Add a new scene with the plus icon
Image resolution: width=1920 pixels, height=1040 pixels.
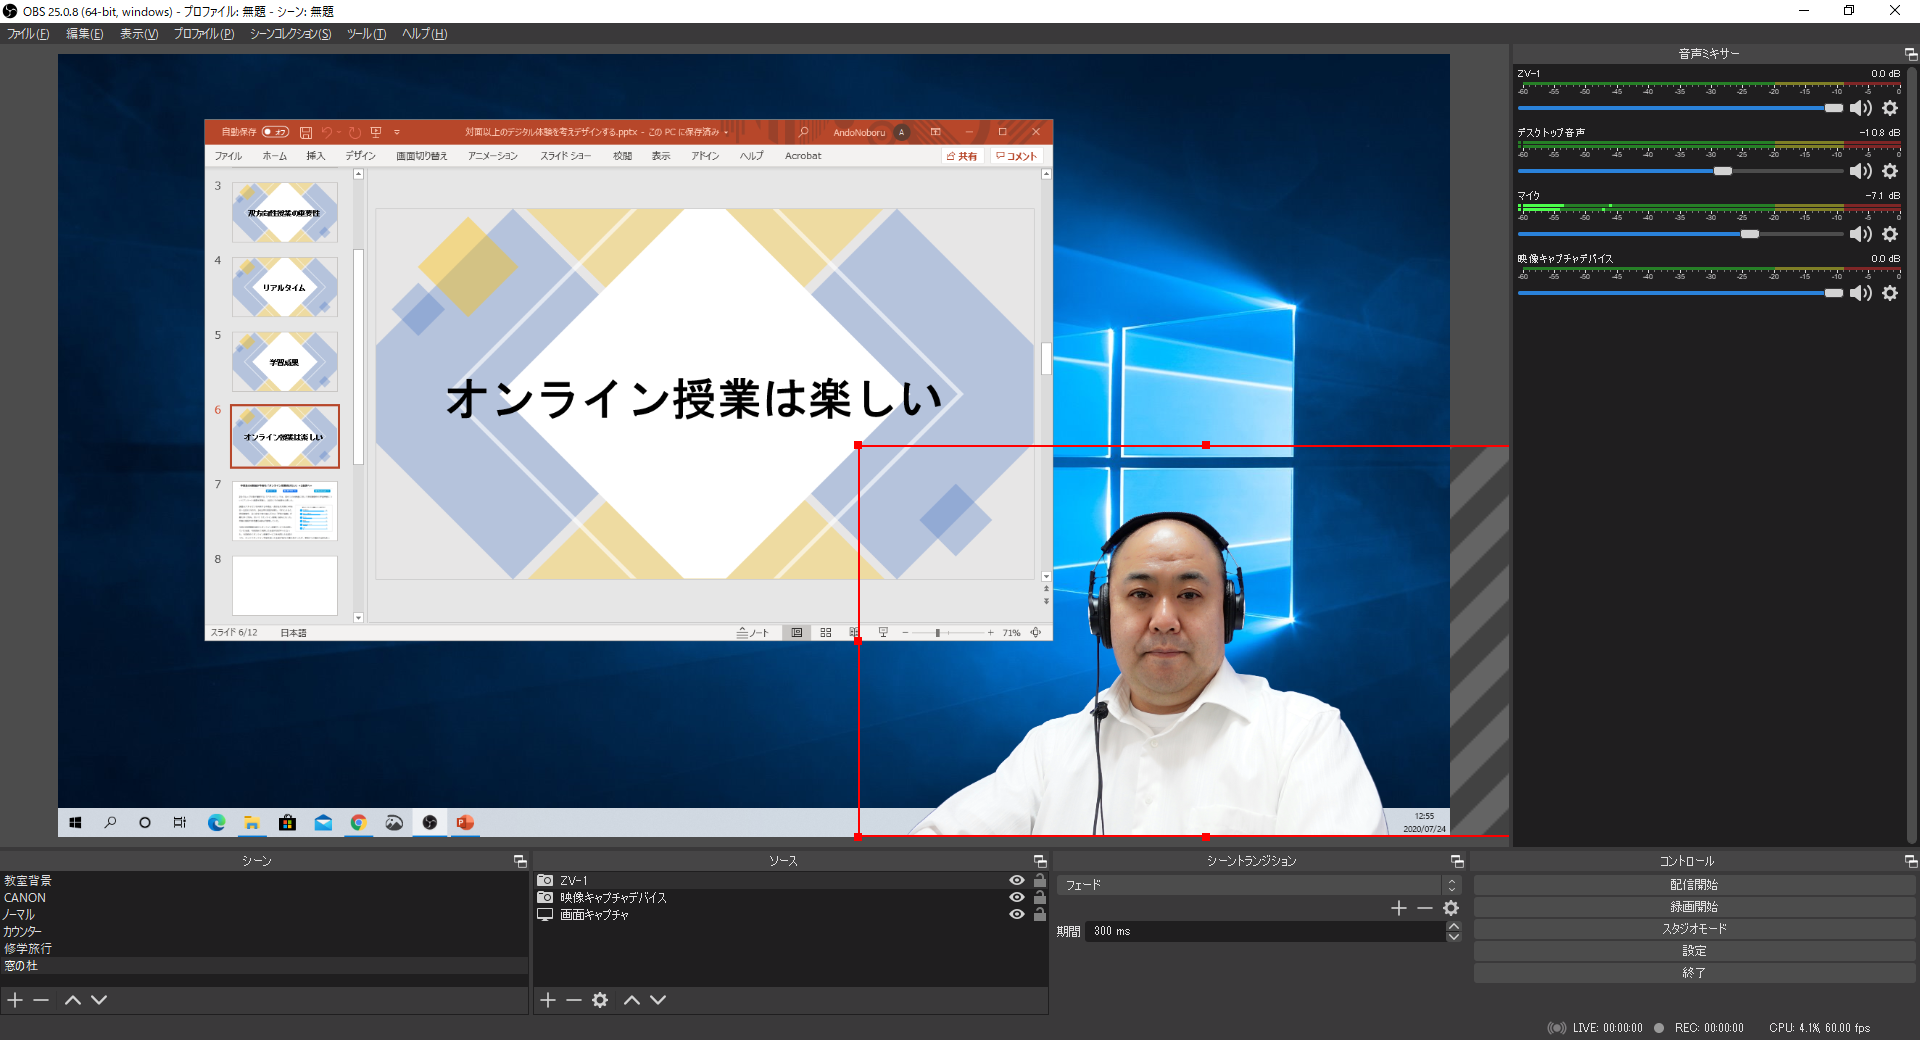pyautogui.click(x=15, y=1000)
